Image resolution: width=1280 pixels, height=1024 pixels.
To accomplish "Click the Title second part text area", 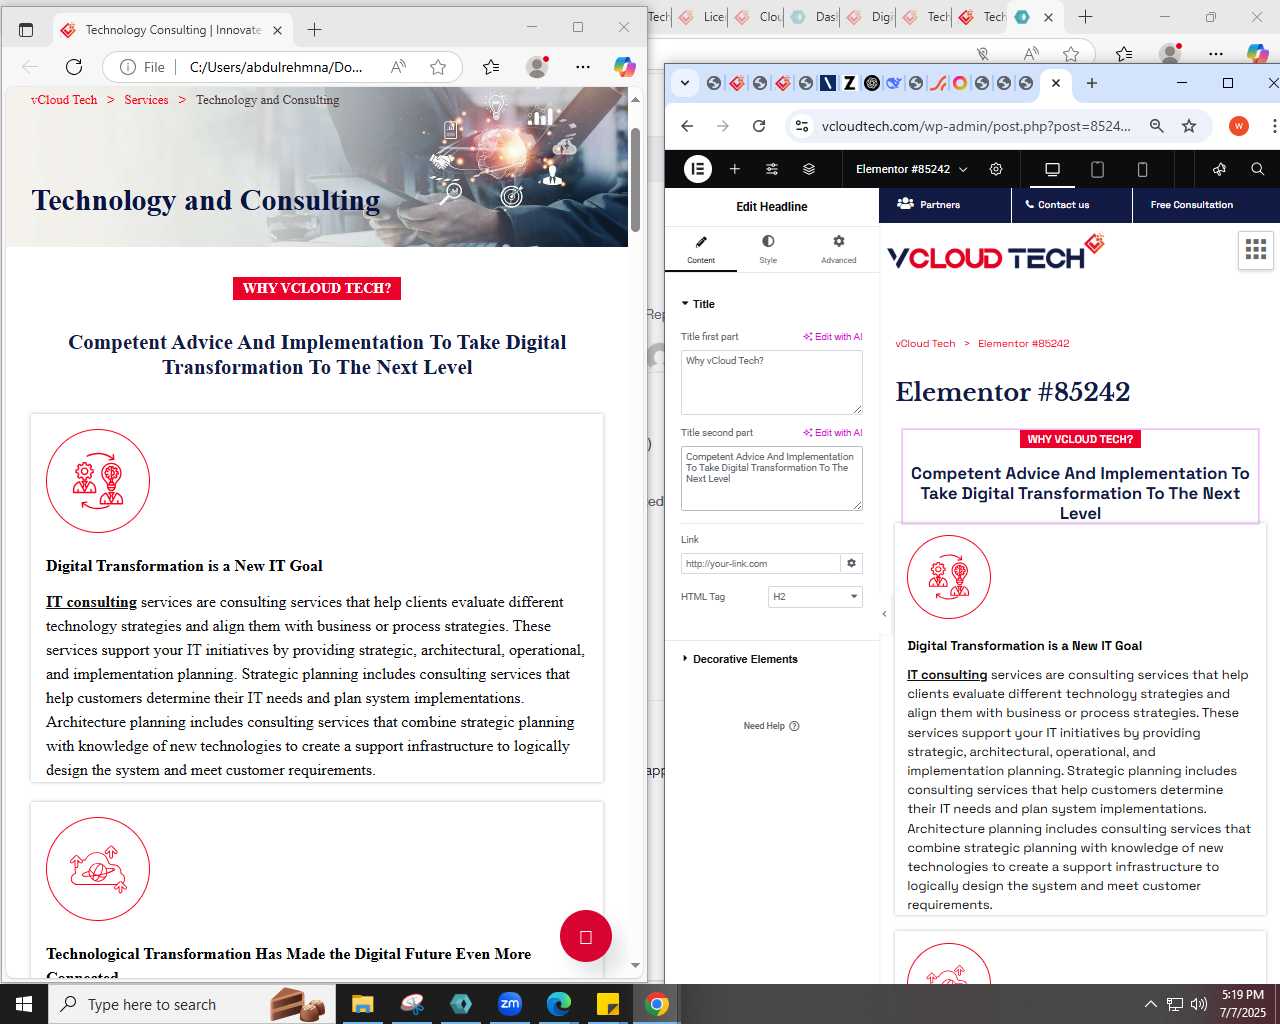I will (771, 478).
